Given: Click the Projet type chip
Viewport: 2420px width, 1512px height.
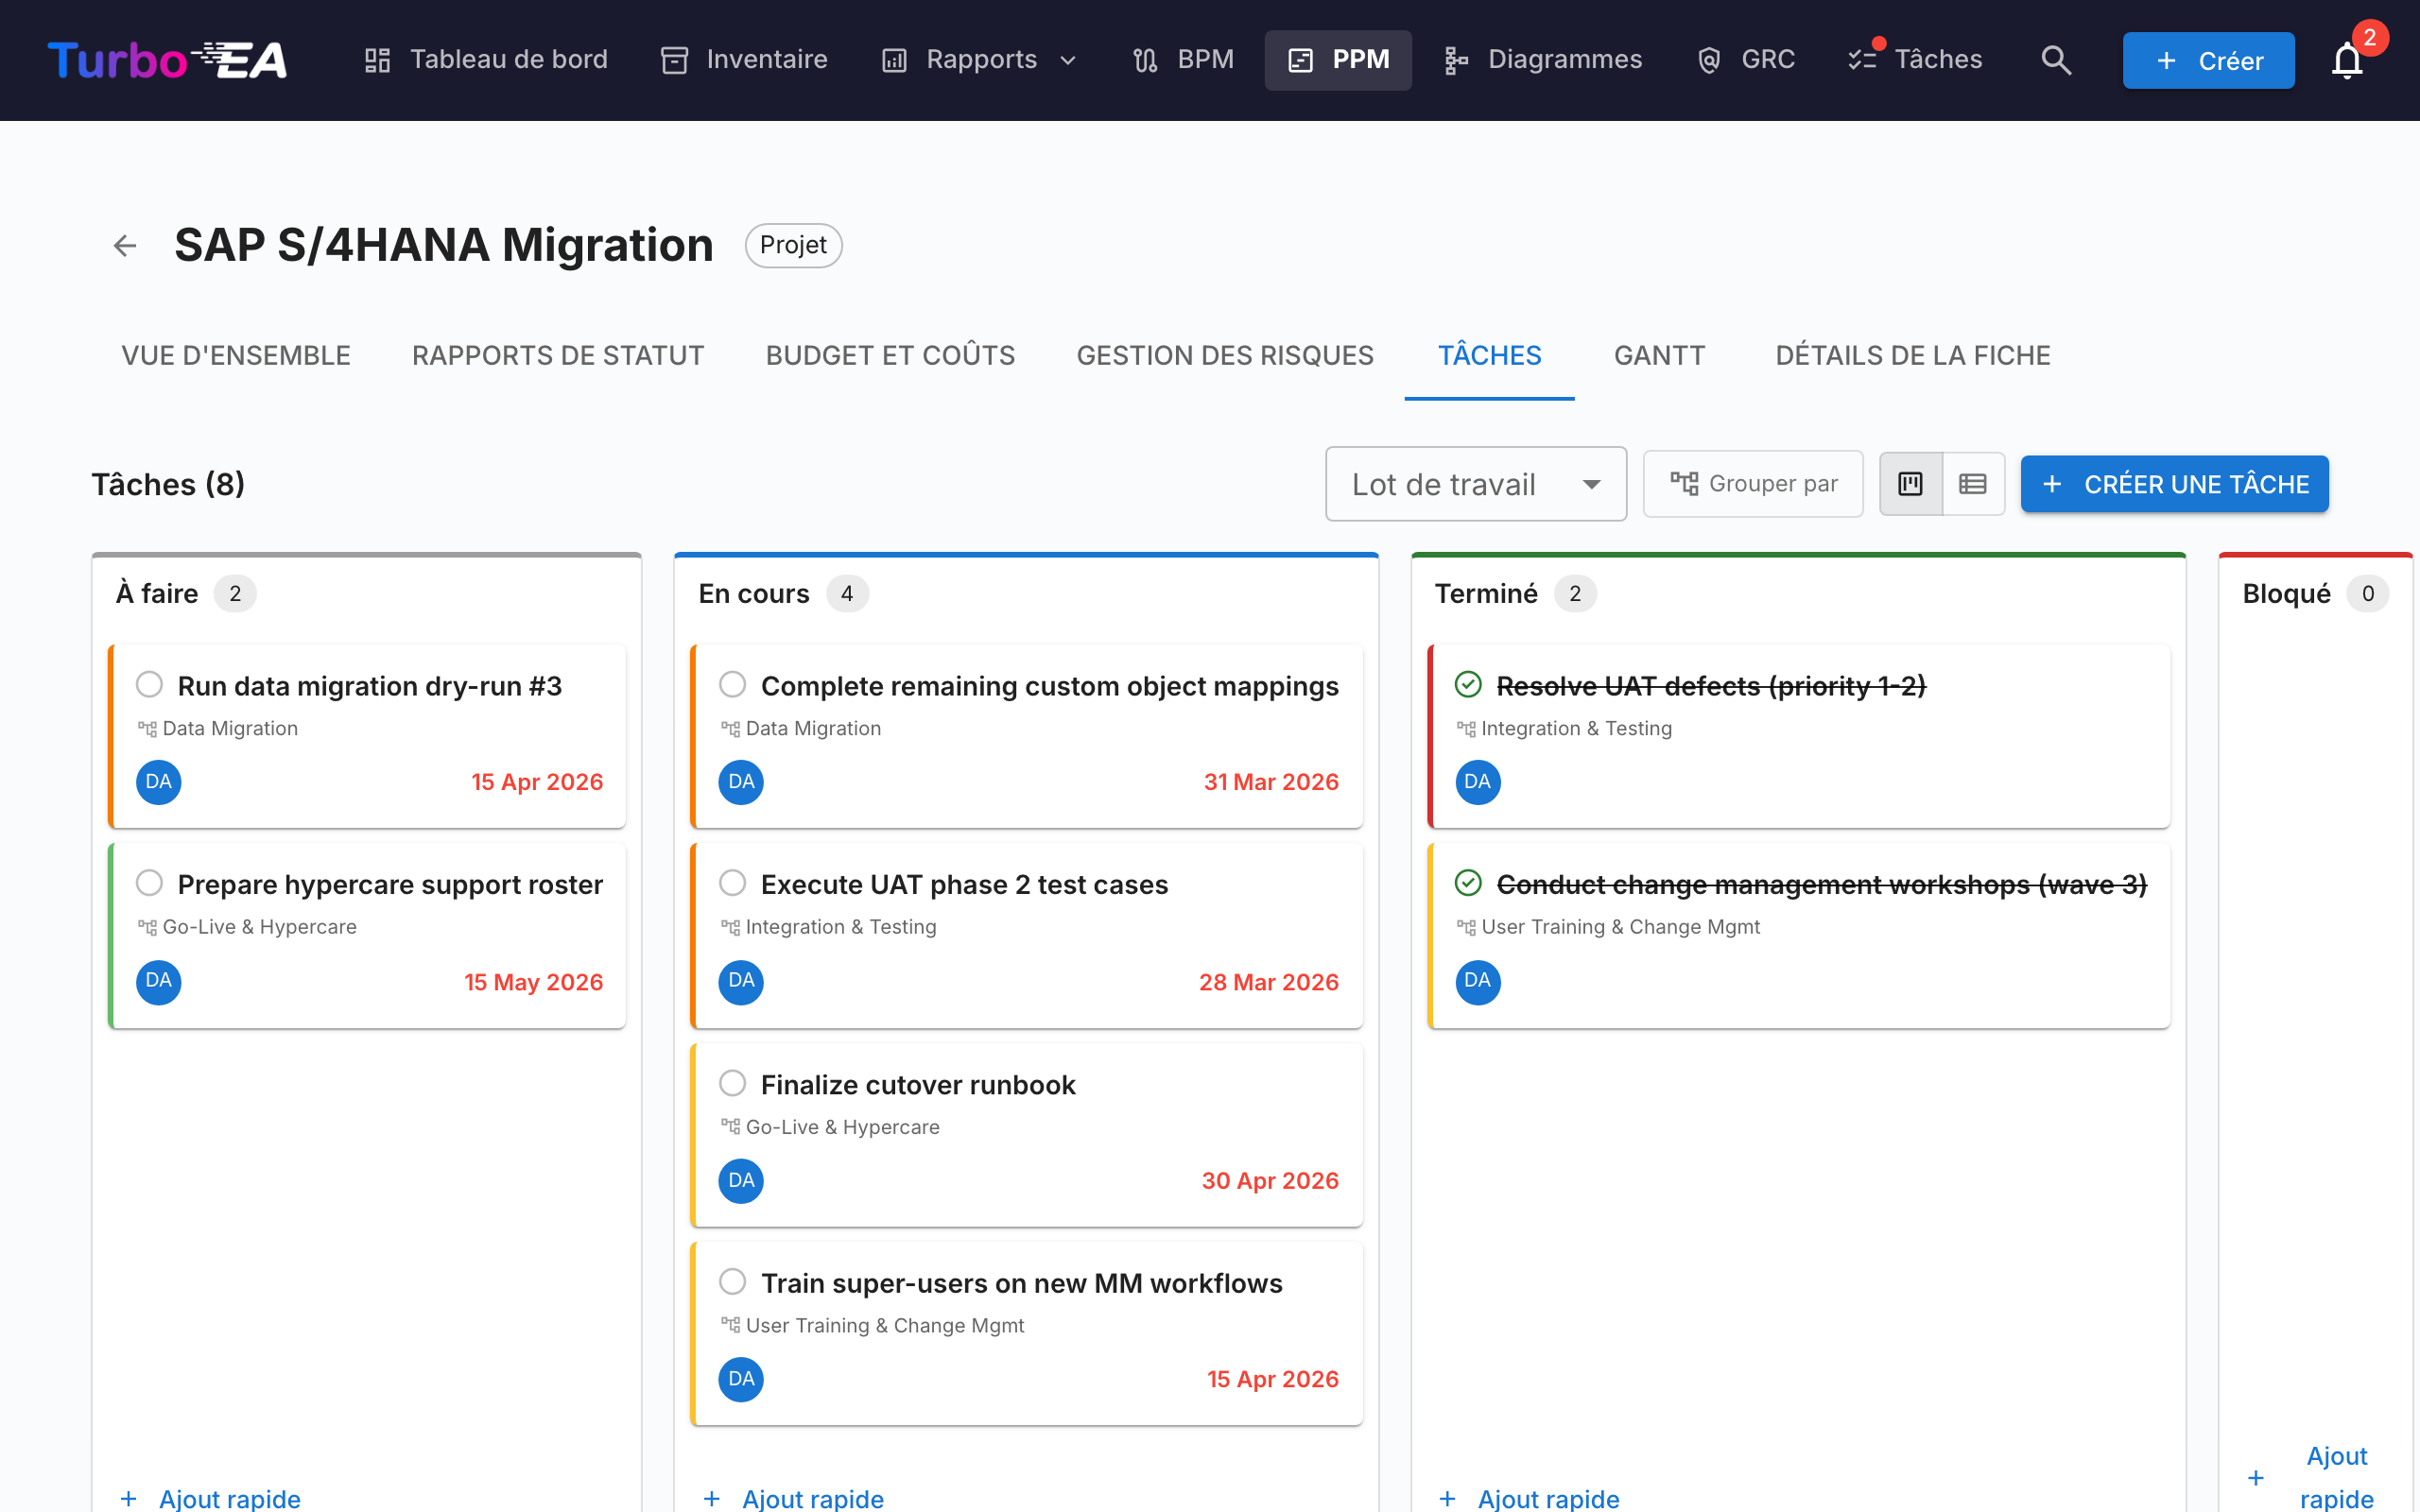Looking at the screenshot, I should 793,245.
